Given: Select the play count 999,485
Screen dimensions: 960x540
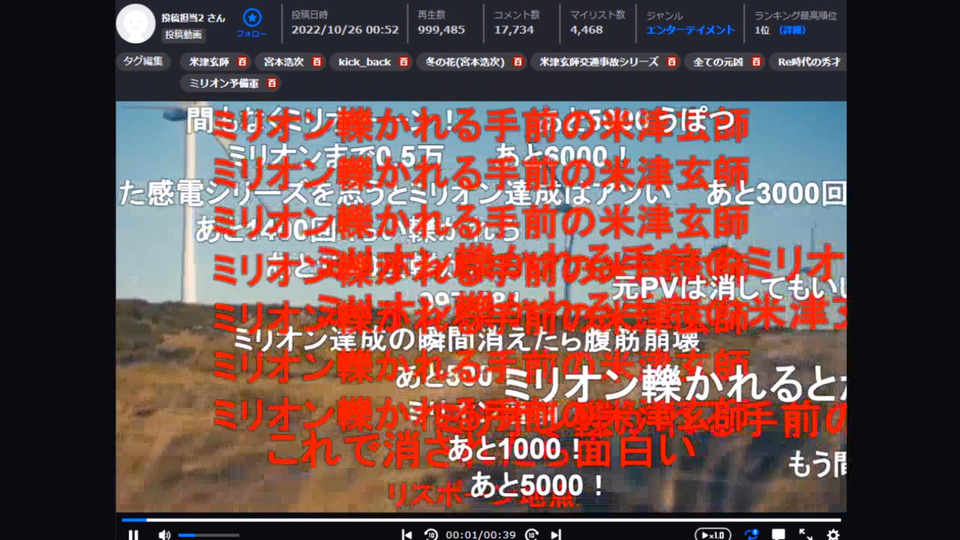Looking at the screenshot, I should 441,30.
